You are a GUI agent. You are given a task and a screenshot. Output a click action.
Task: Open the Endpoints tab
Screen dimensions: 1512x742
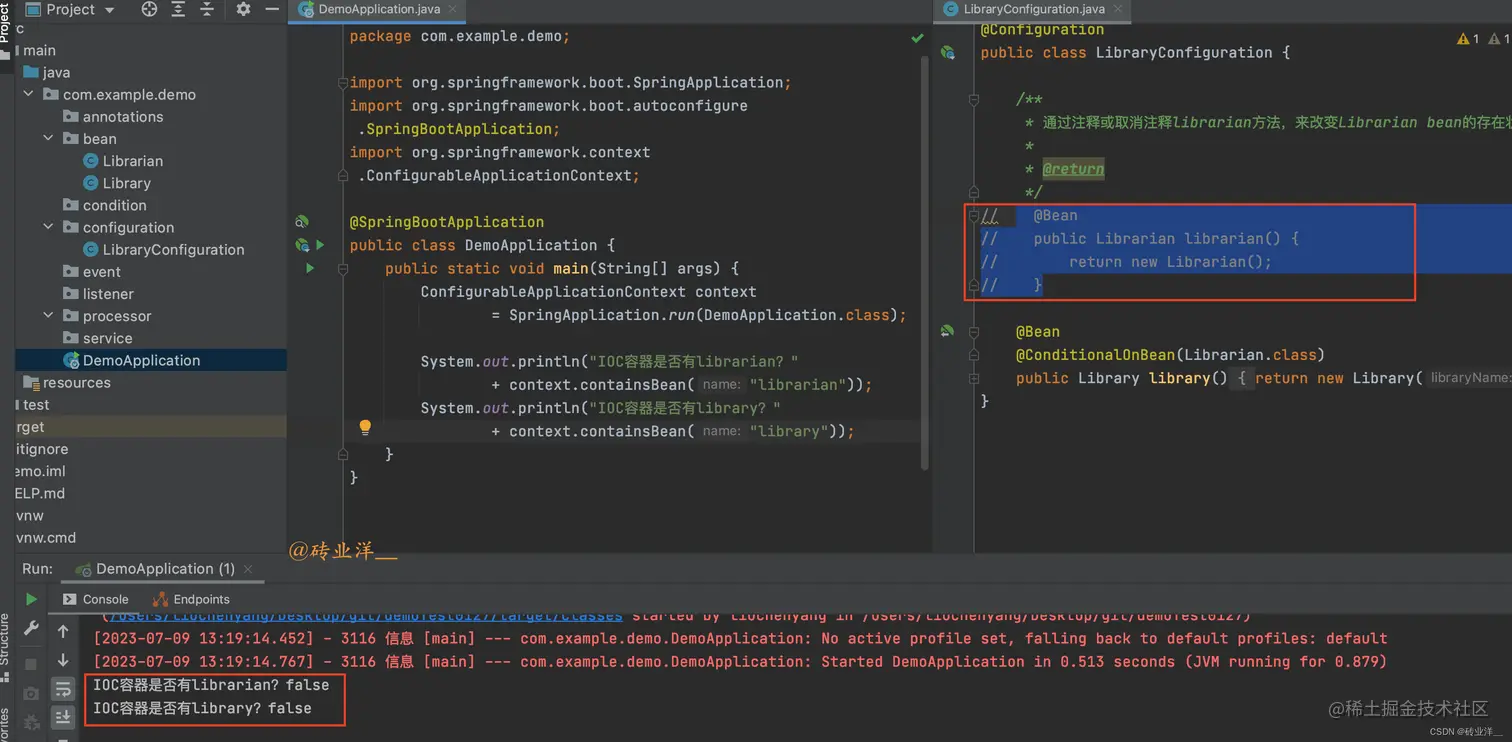191,599
